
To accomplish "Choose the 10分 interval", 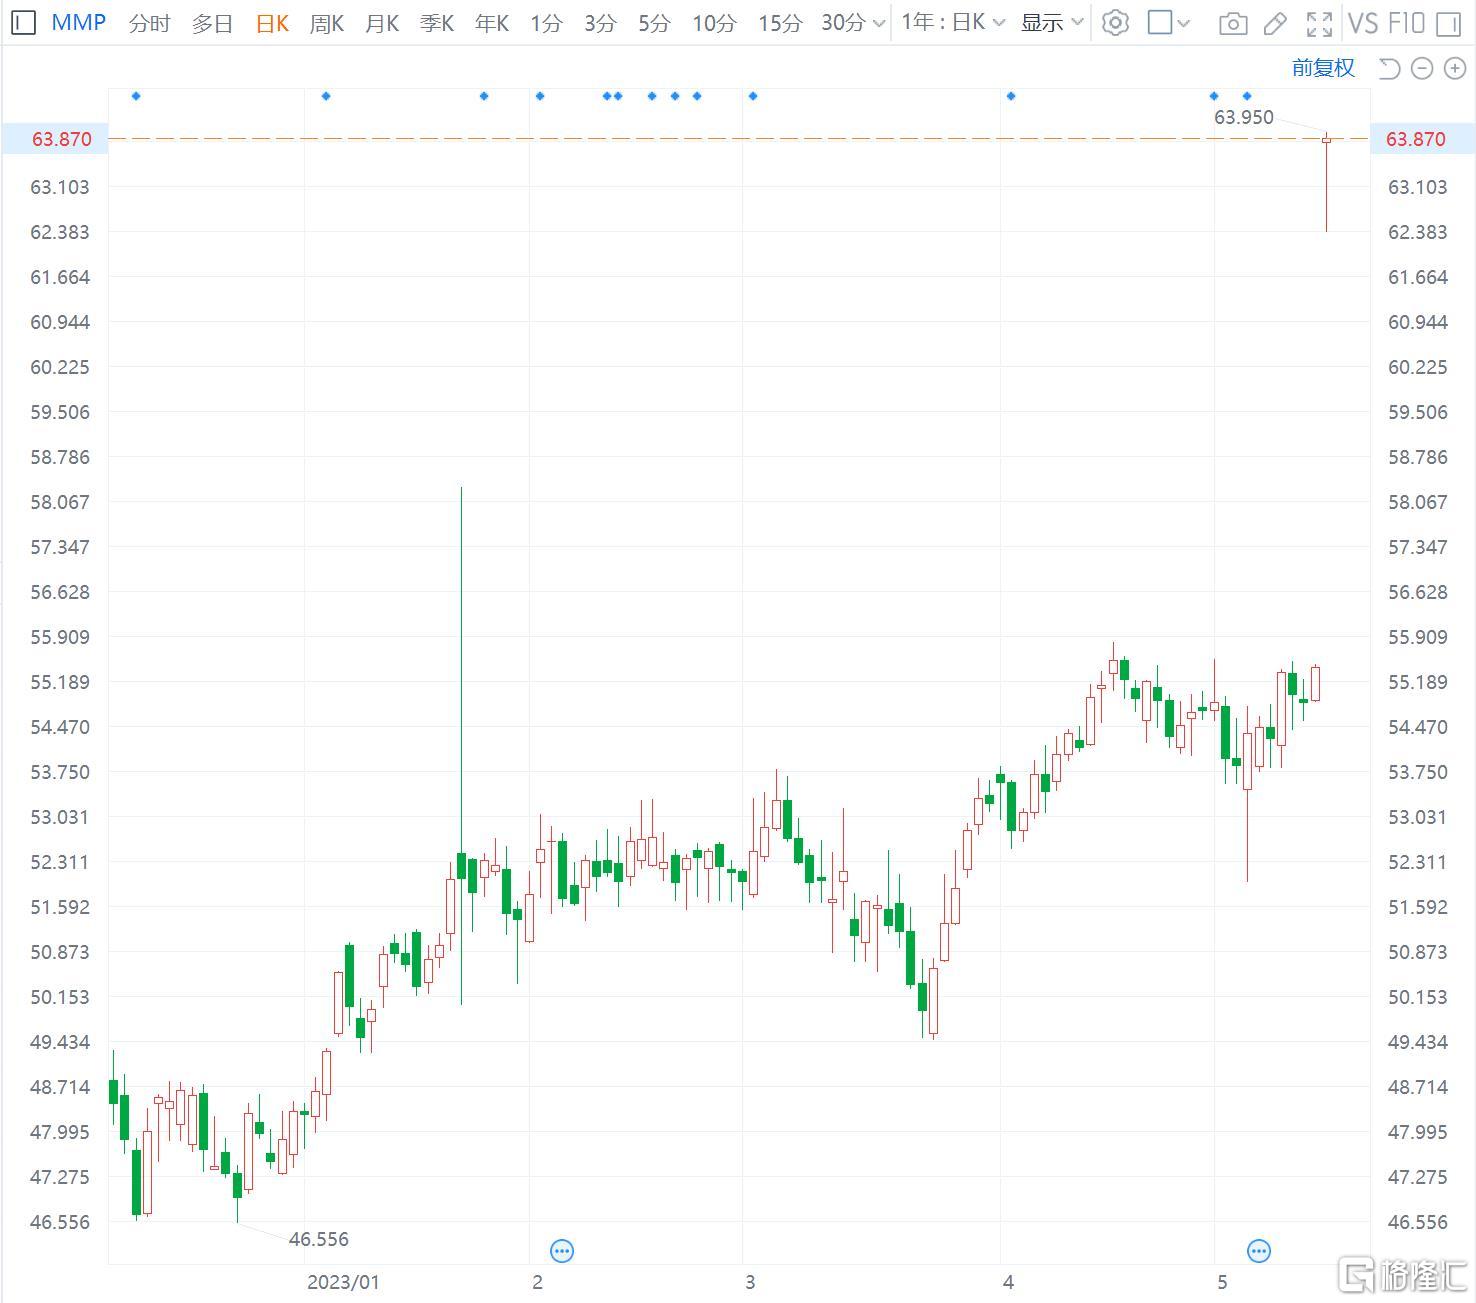I will [x=714, y=23].
